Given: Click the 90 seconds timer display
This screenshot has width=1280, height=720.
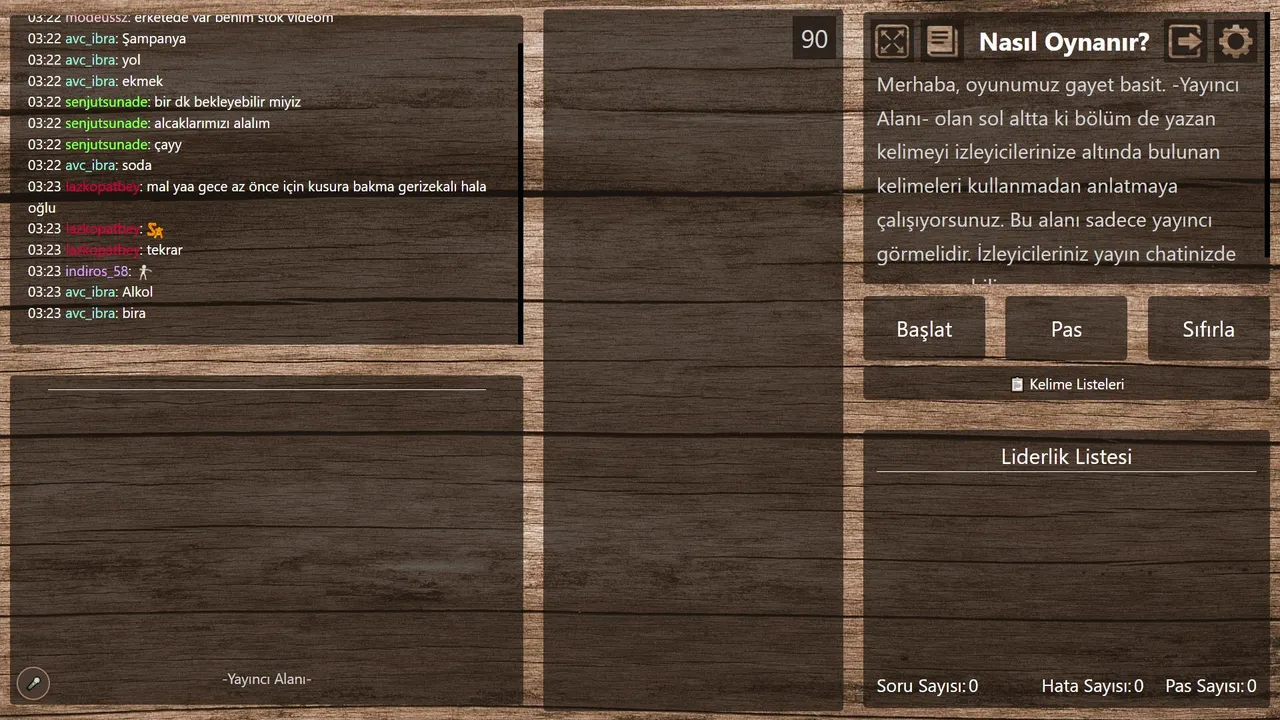Looking at the screenshot, I should click(x=815, y=39).
